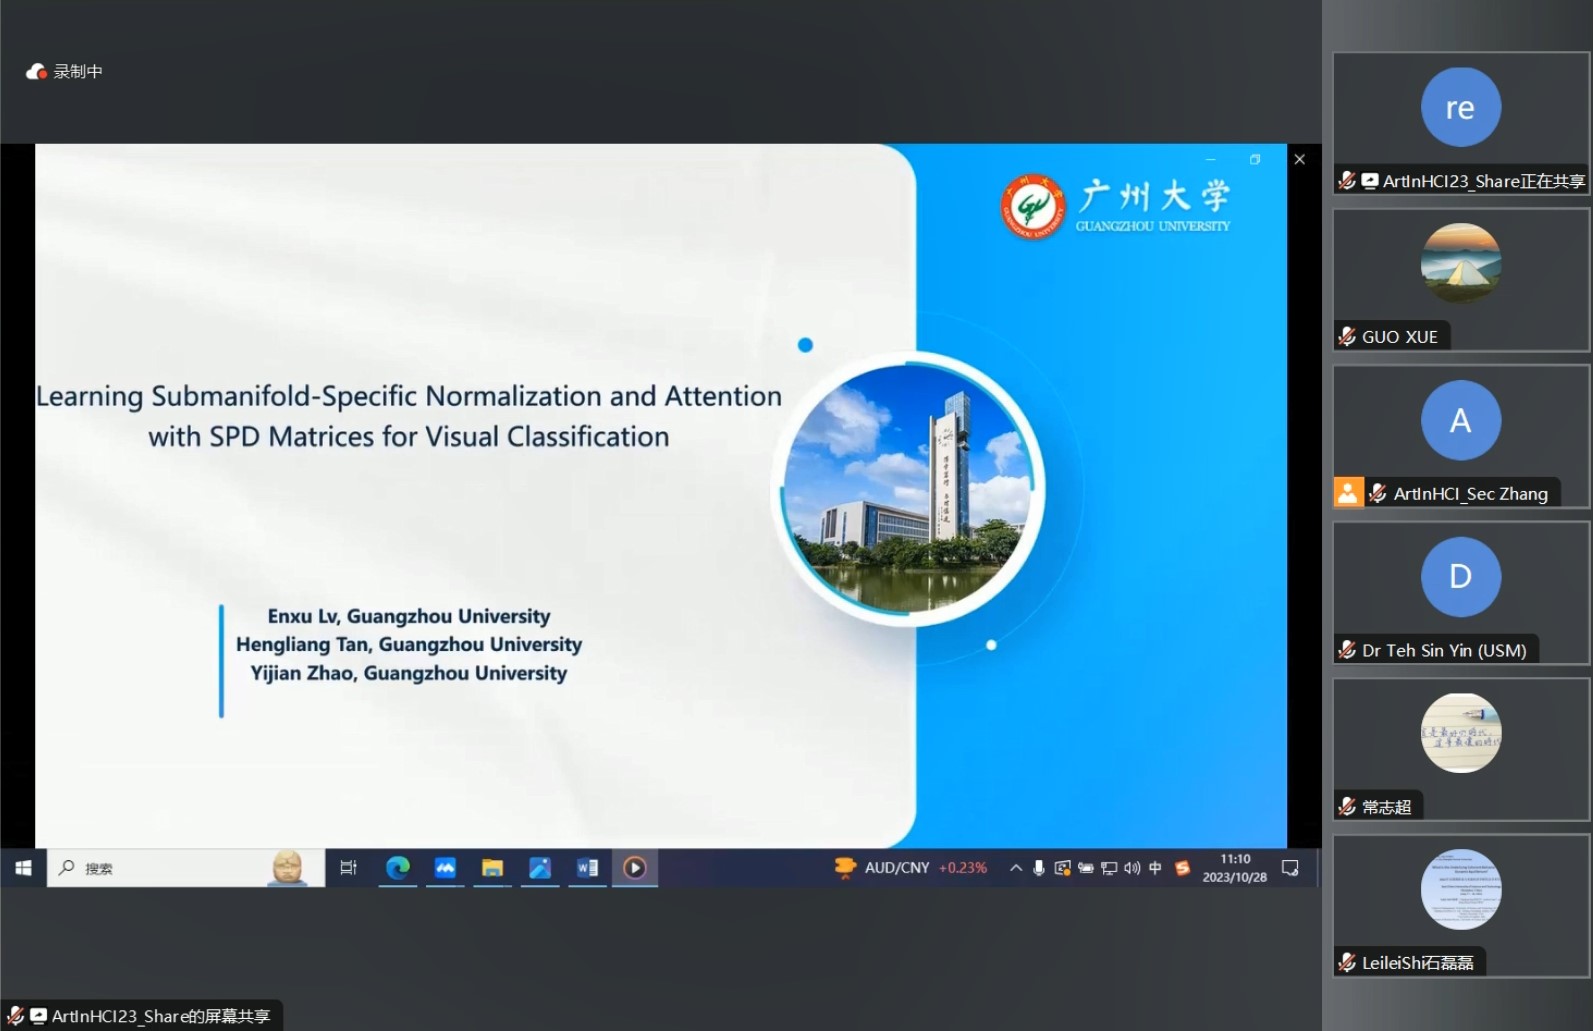The width and height of the screenshot is (1593, 1031).
Task: Select GUO XUE participant tile
Action: pyautogui.click(x=1461, y=279)
